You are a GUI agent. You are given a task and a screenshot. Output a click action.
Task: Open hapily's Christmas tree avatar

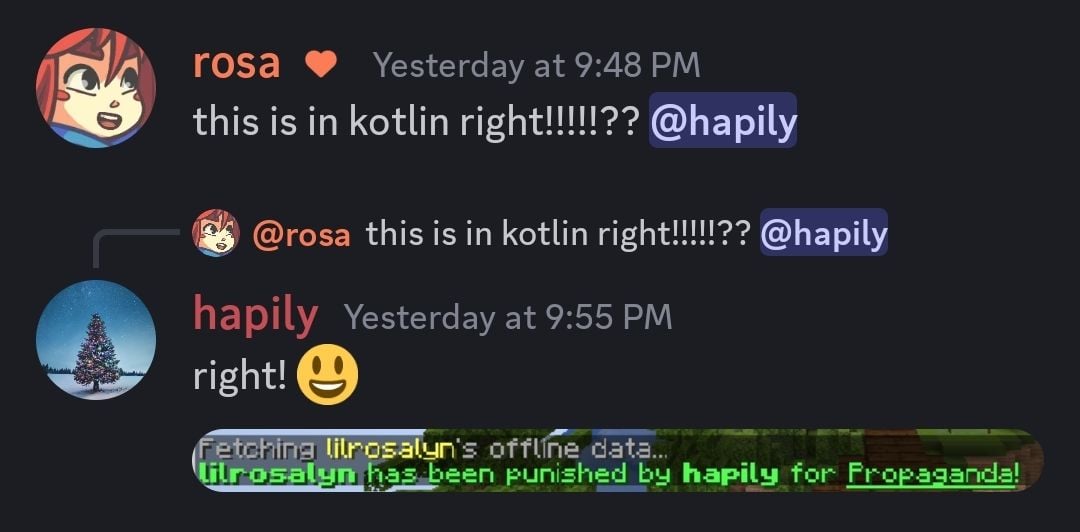tap(96, 340)
